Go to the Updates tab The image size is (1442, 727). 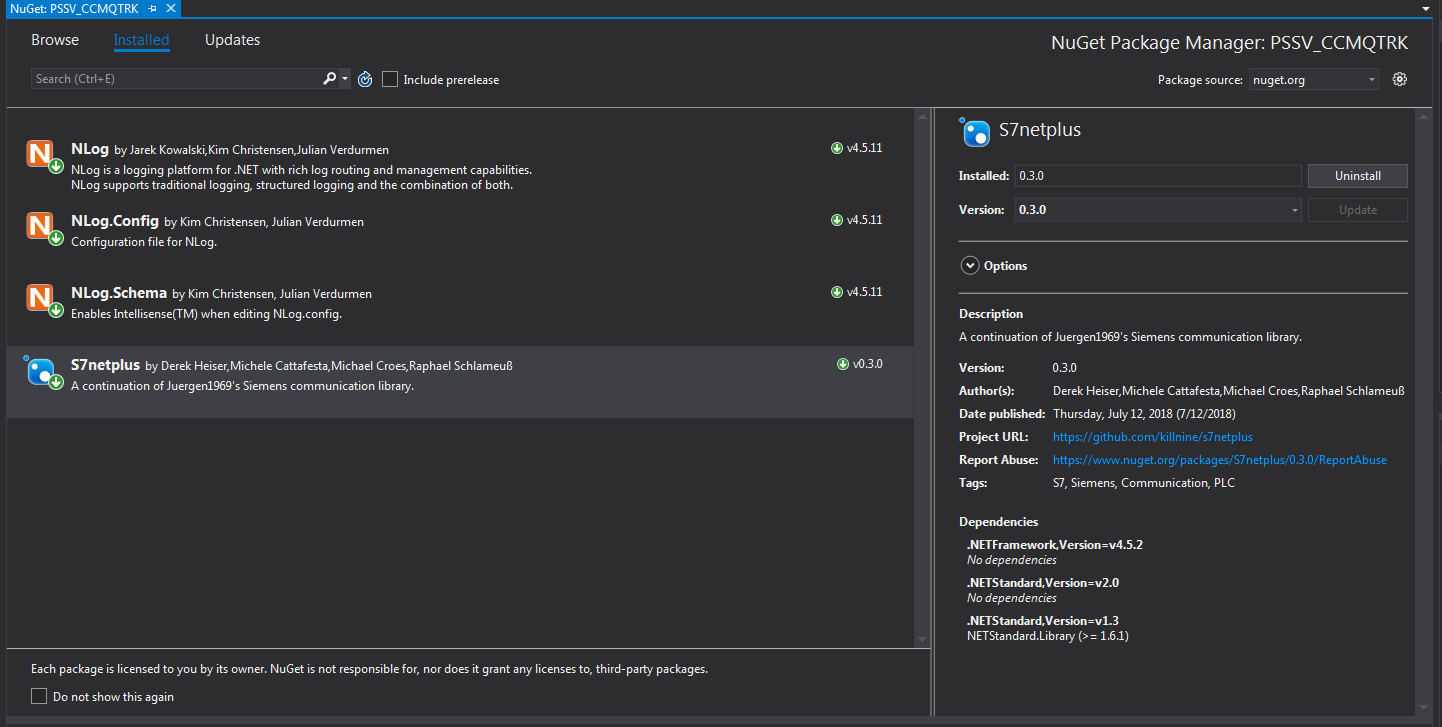pyautogui.click(x=232, y=40)
